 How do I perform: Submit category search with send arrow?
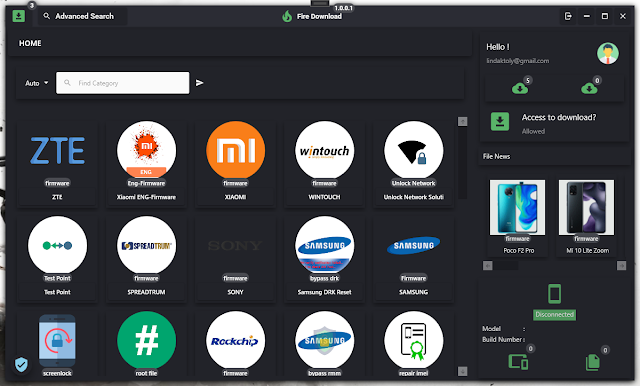(200, 83)
